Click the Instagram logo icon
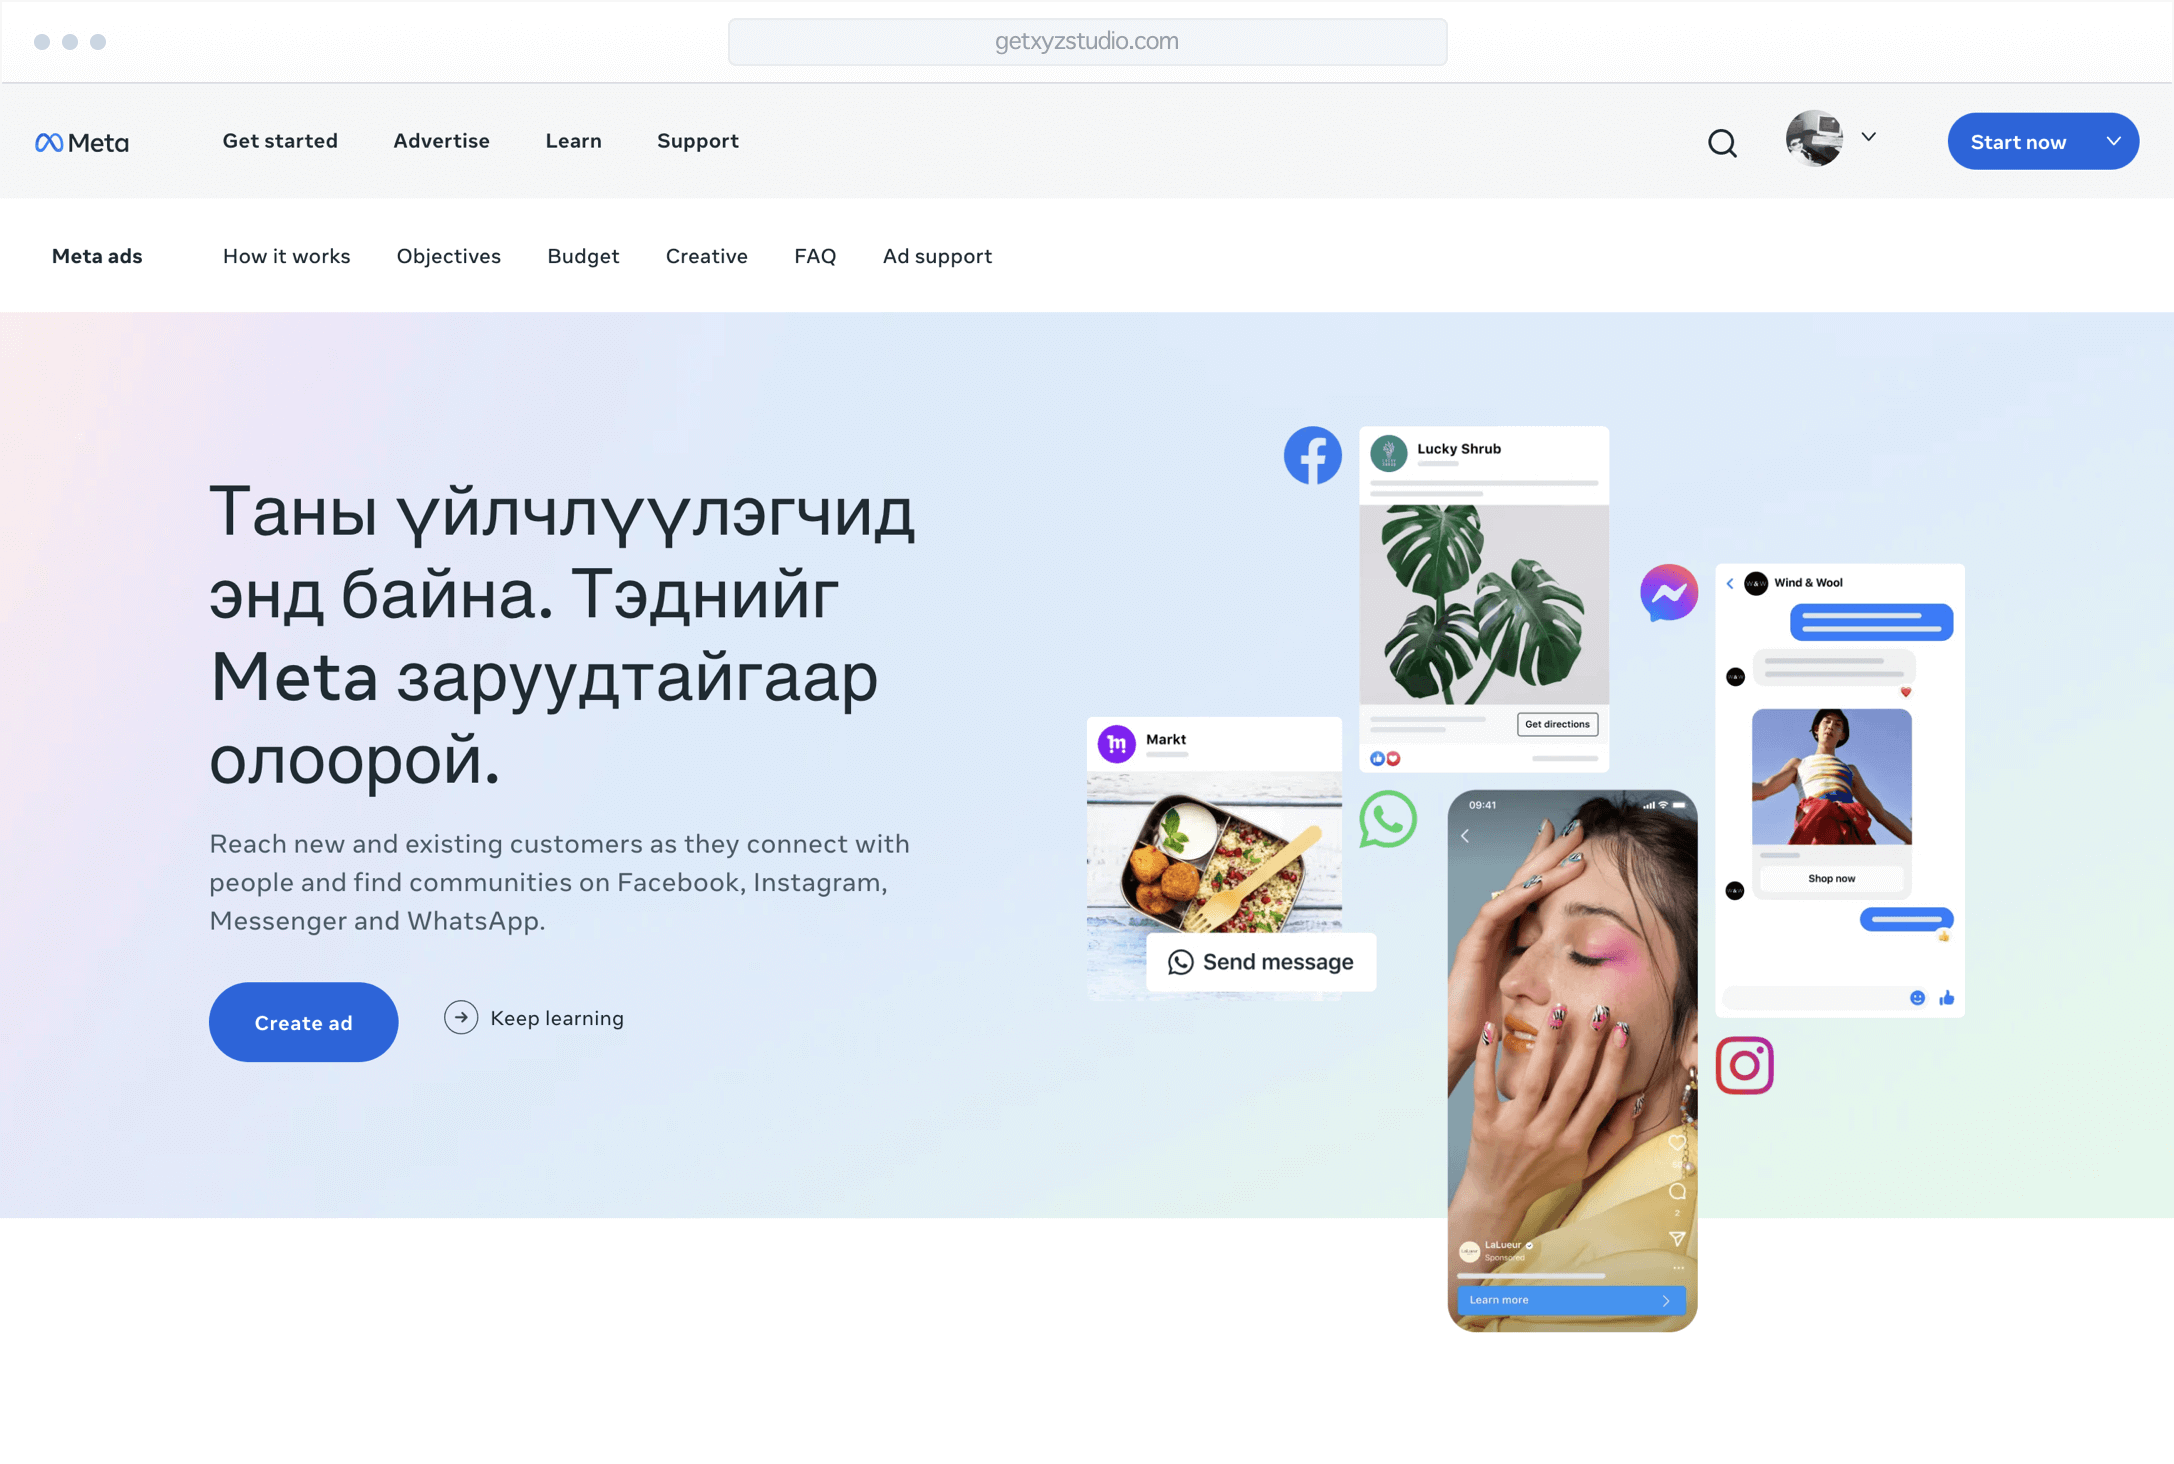 tap(1744, 1065)
